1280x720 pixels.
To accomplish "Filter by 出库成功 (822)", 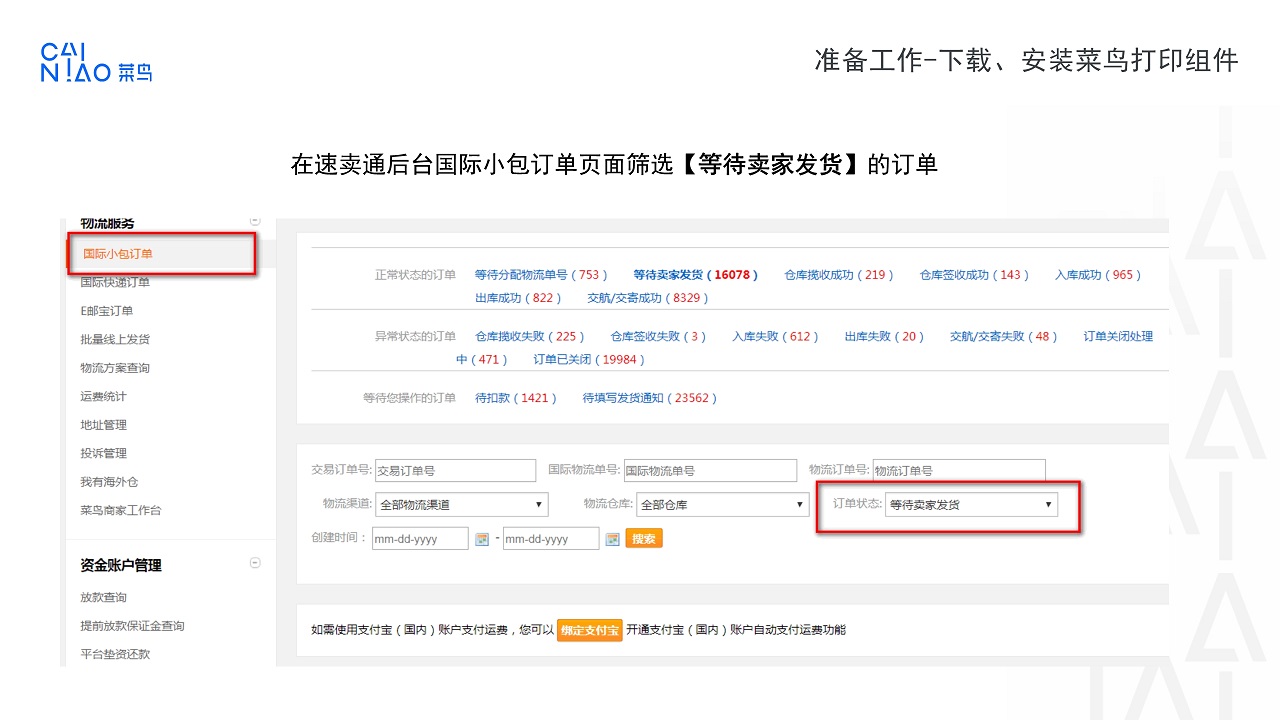I will tap(518, 298).
